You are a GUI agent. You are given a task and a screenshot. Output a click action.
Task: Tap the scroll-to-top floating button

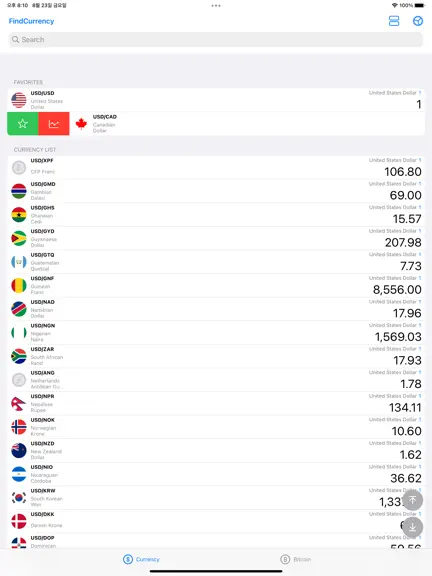tap(412, 500)
